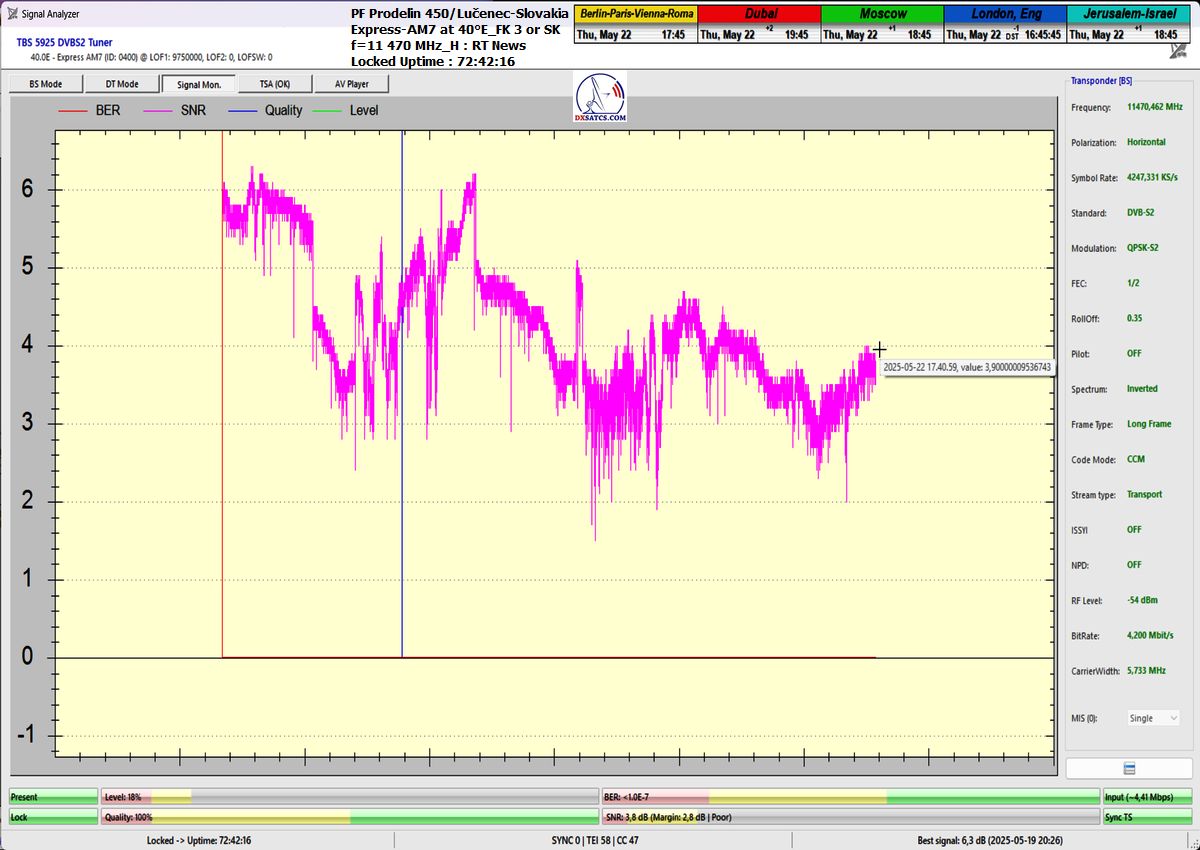
Task: Switch to the DT Mode tab
Action: pos(121,84)
